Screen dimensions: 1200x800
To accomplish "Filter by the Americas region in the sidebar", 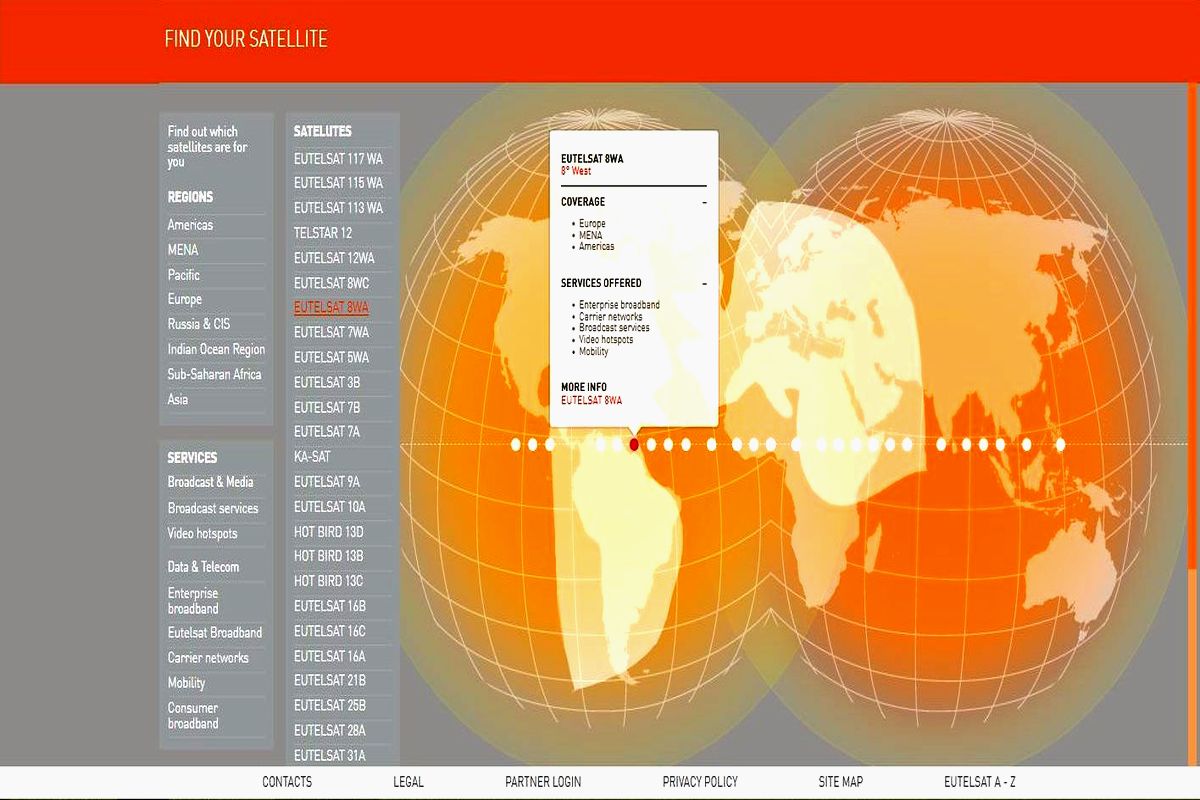I will tap(190, 225).
